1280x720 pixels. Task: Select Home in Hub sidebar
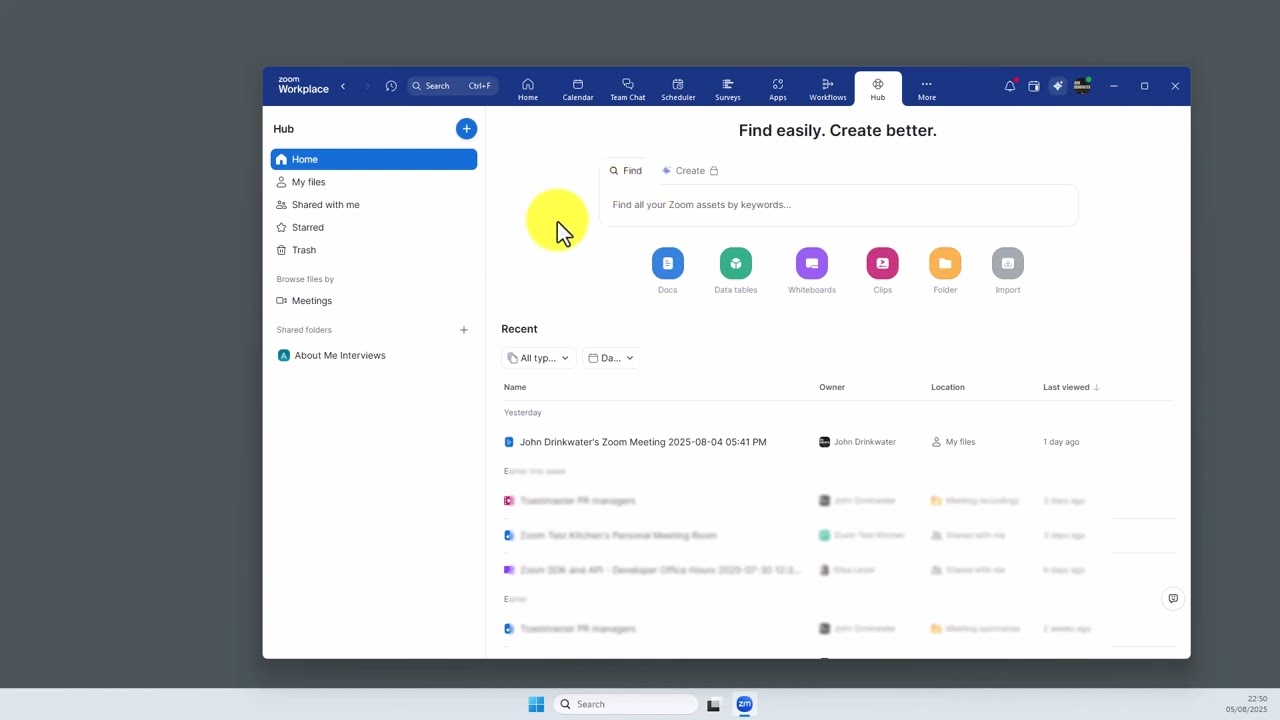tap(374, 159)
